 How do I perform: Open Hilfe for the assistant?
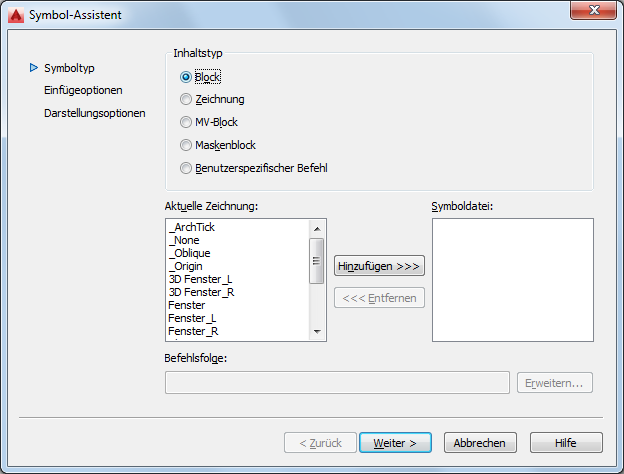point(566,442)
